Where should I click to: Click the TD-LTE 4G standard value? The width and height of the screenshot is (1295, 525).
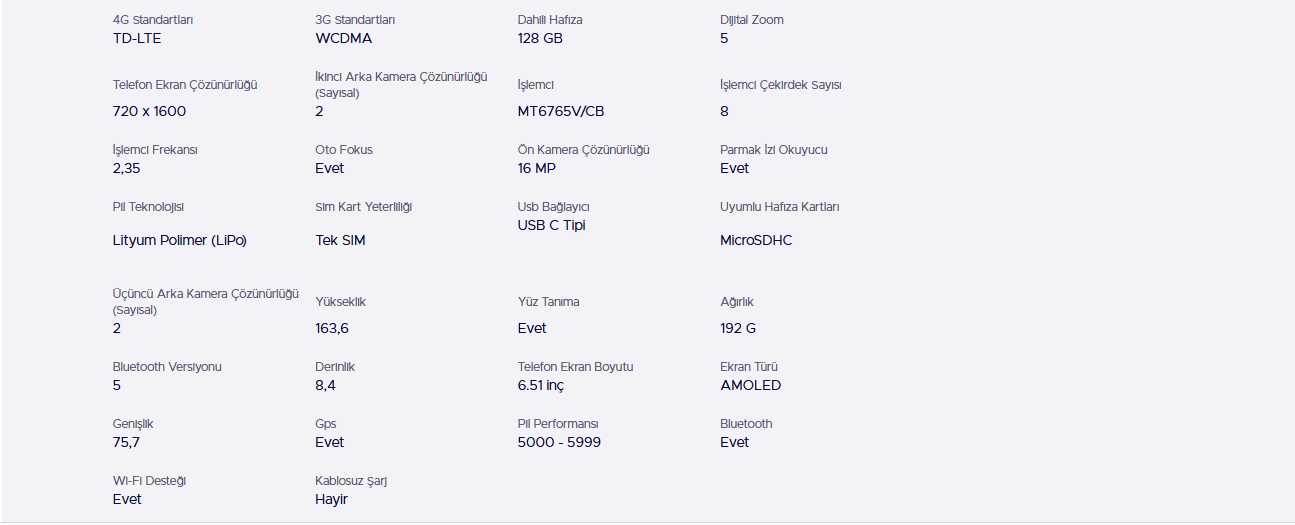click(x=137, y=39)
